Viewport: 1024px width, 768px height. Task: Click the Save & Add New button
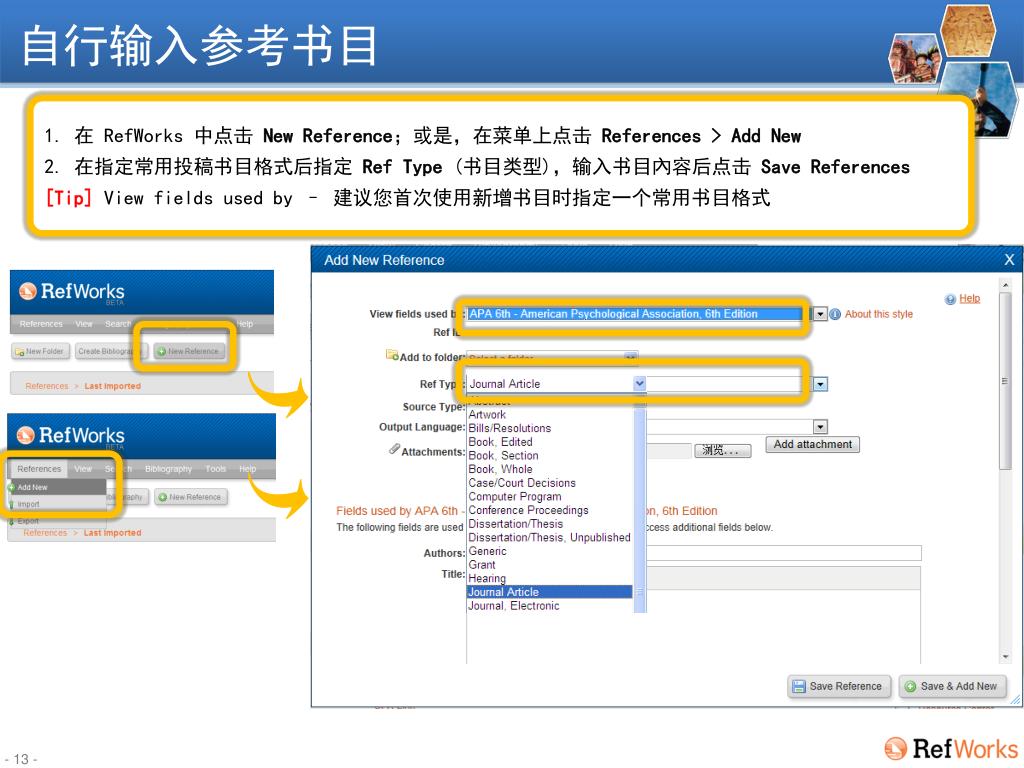coord(953,686)
